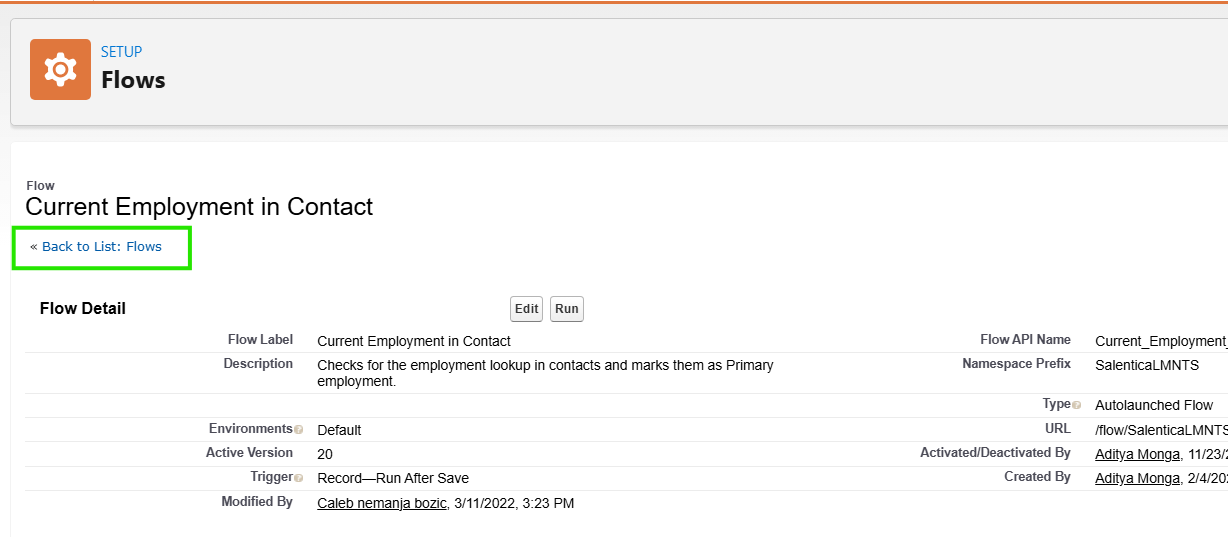Image resolution: width=1228 pixels, height=537 pixels.
Task: Open Caleb nemanja bozic's user profile
Action: [x=381, y=503]
